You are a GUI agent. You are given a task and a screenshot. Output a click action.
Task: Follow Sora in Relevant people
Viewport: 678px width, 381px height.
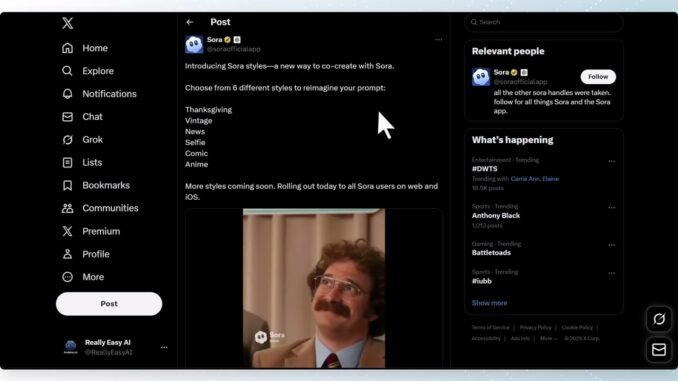pos(598,77)
